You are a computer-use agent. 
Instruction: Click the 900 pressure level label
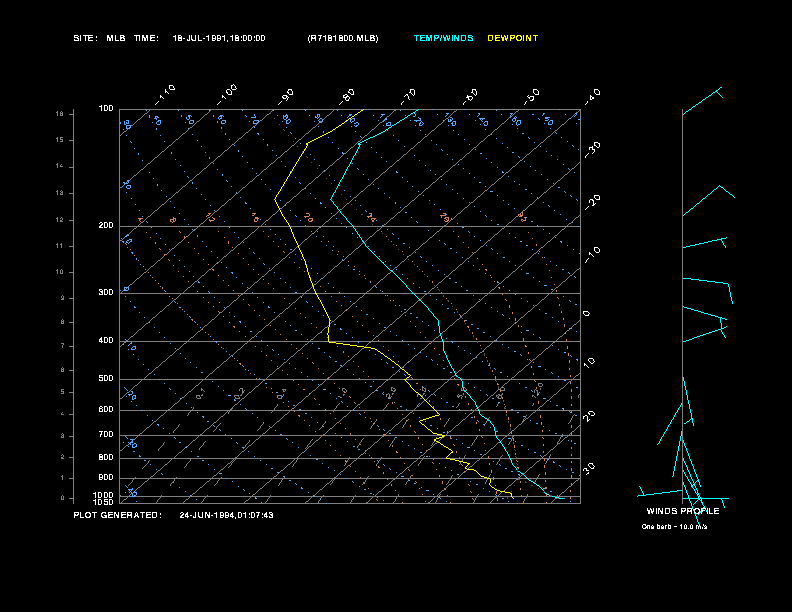pos(106,477)
